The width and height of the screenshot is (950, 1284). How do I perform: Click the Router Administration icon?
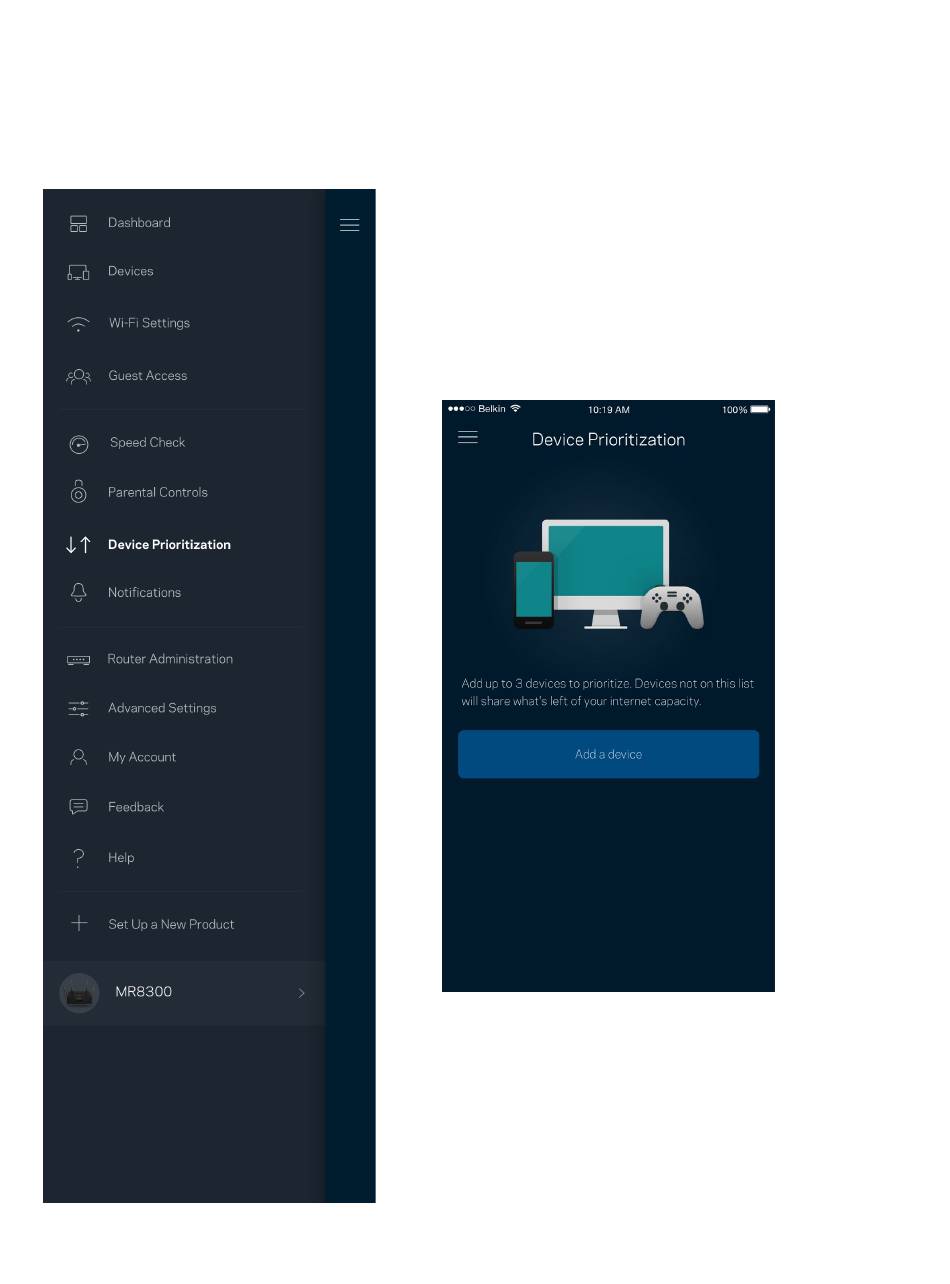coord(79,660)
